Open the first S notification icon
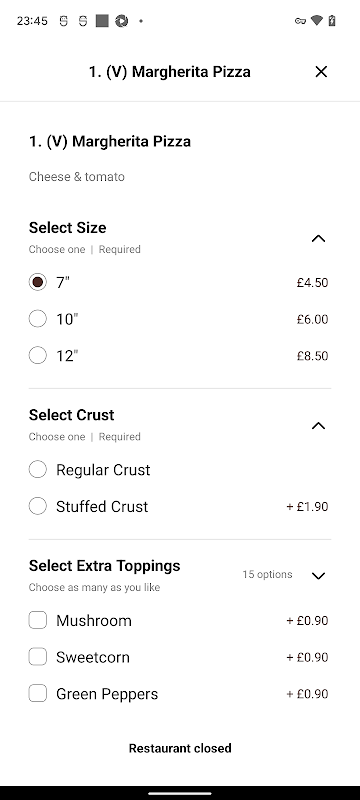 coord(63,21)
